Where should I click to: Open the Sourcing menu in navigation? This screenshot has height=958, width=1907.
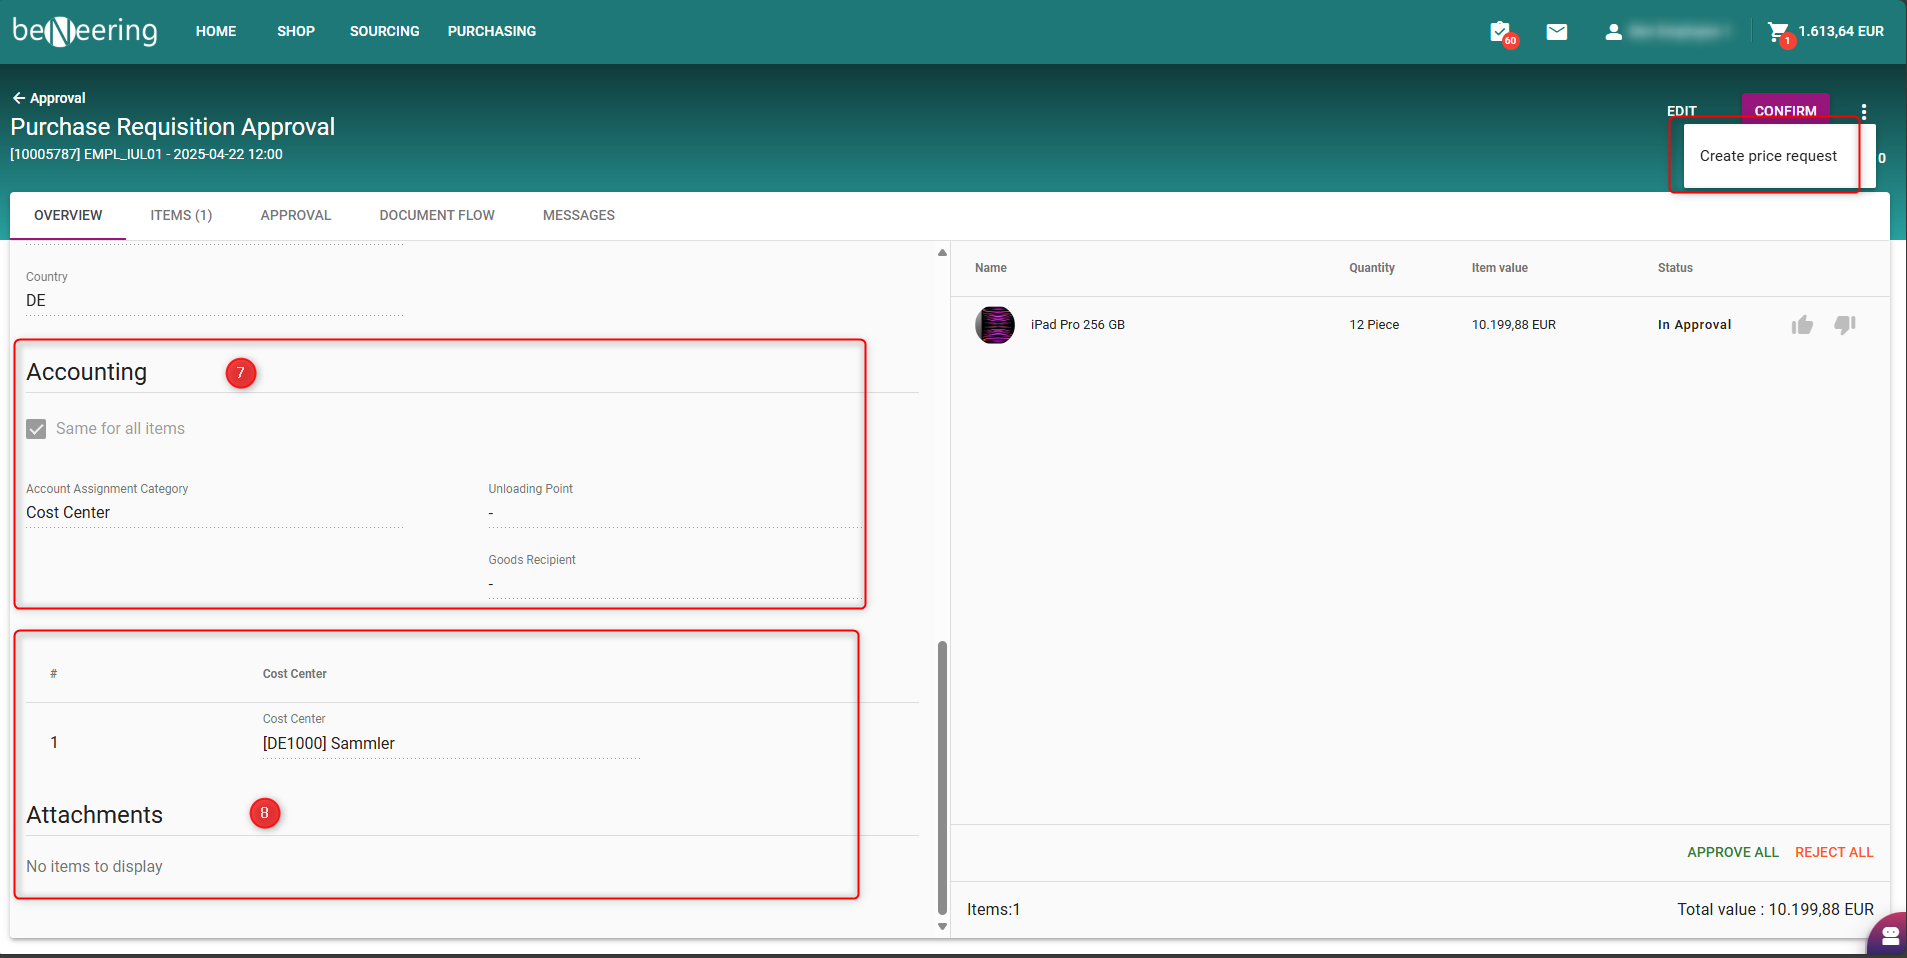point(384,31)
